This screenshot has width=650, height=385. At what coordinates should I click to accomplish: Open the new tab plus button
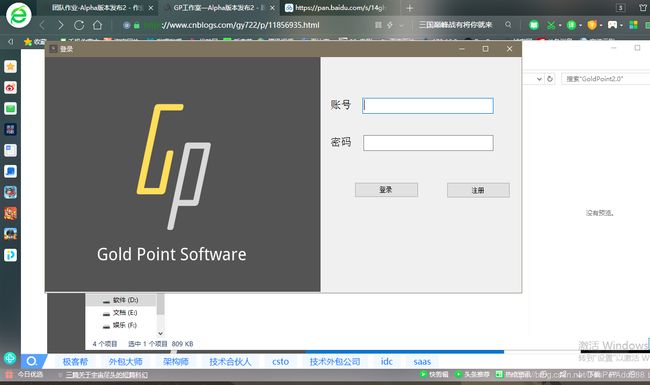(x=410, y=8)
